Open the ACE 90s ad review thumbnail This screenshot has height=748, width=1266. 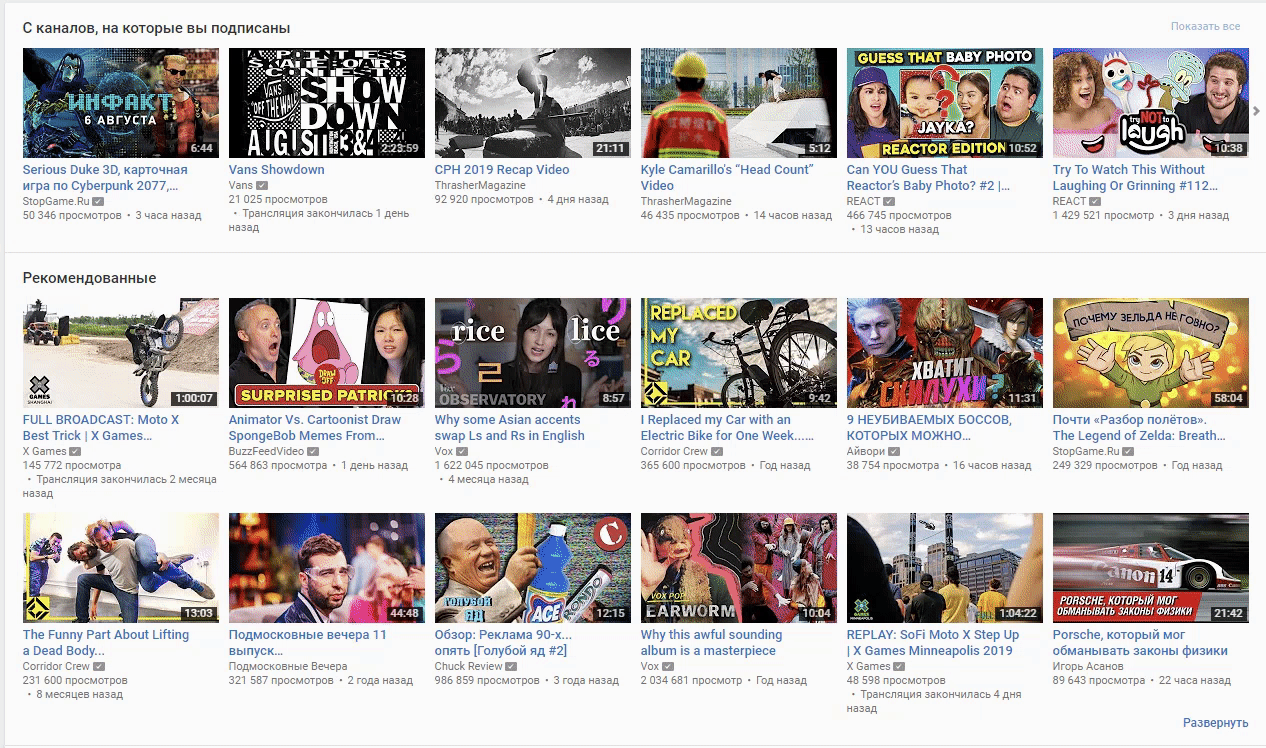[x=533, y=568]
